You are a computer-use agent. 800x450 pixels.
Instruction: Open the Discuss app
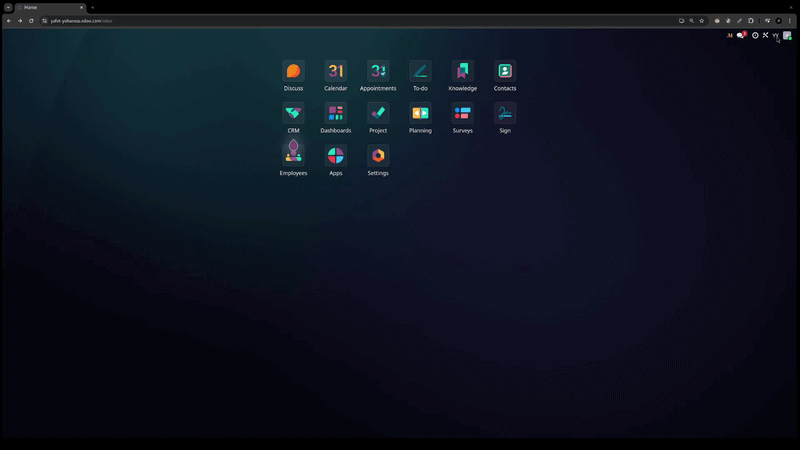[x=293, y=76]
